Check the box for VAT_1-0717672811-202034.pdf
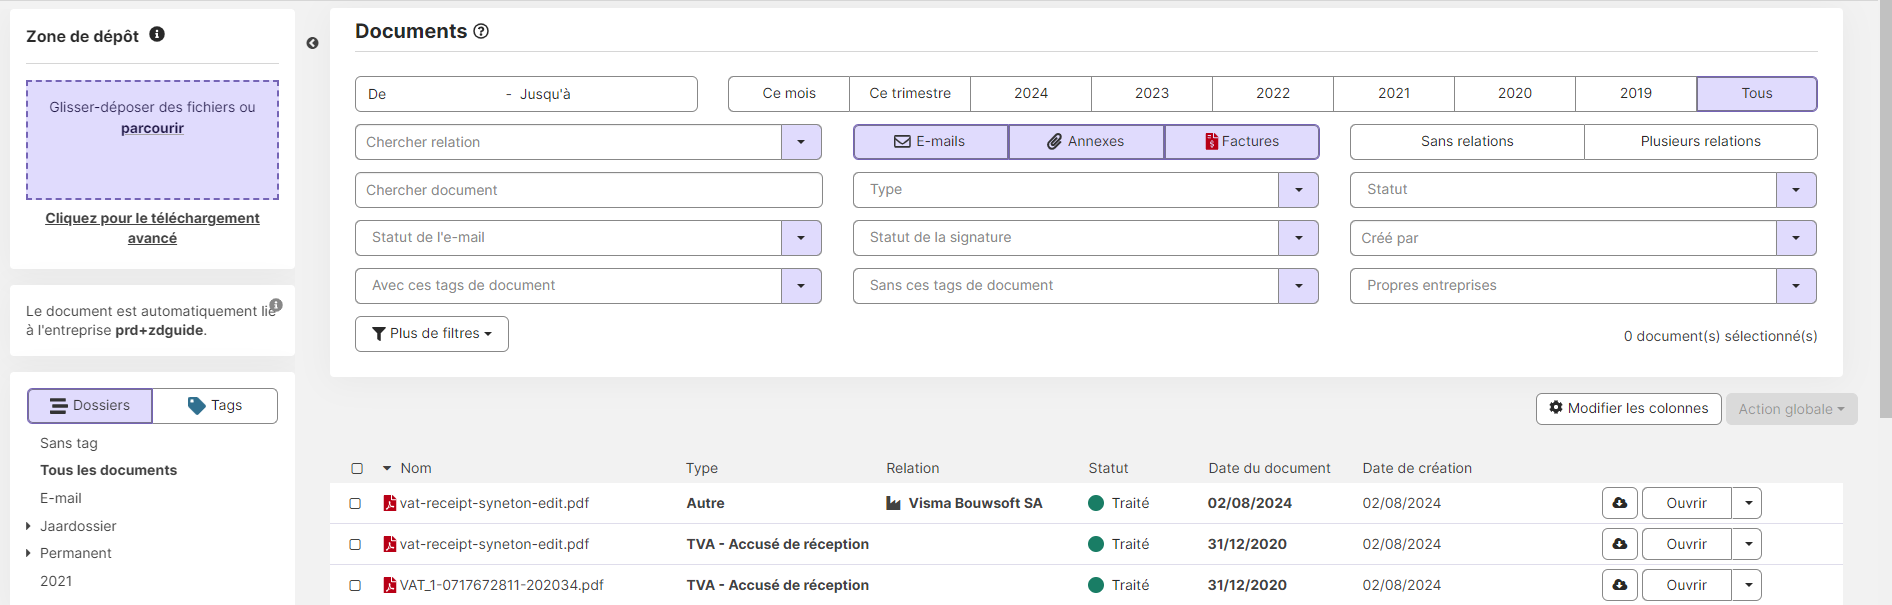The width and height of the screenshot is (1892, 605). coord(355,585)
